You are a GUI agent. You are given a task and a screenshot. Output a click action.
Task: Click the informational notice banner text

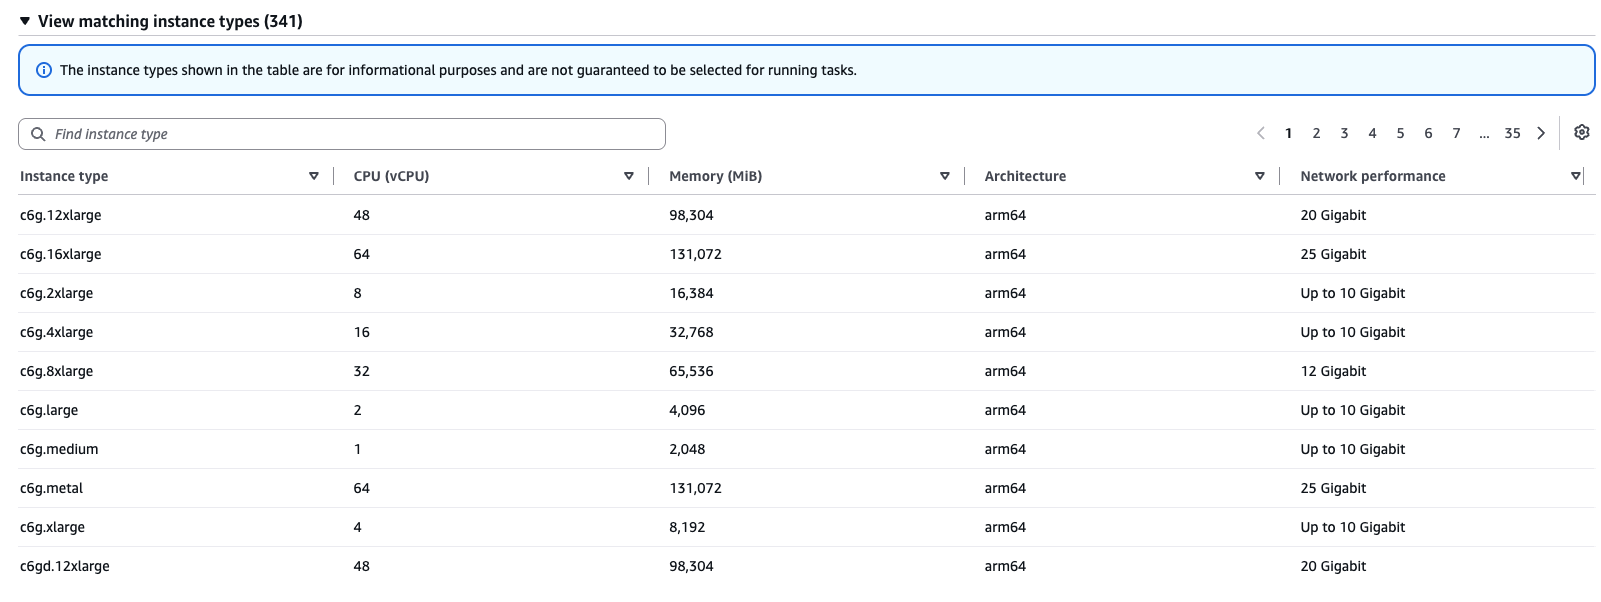click(458, 70)
